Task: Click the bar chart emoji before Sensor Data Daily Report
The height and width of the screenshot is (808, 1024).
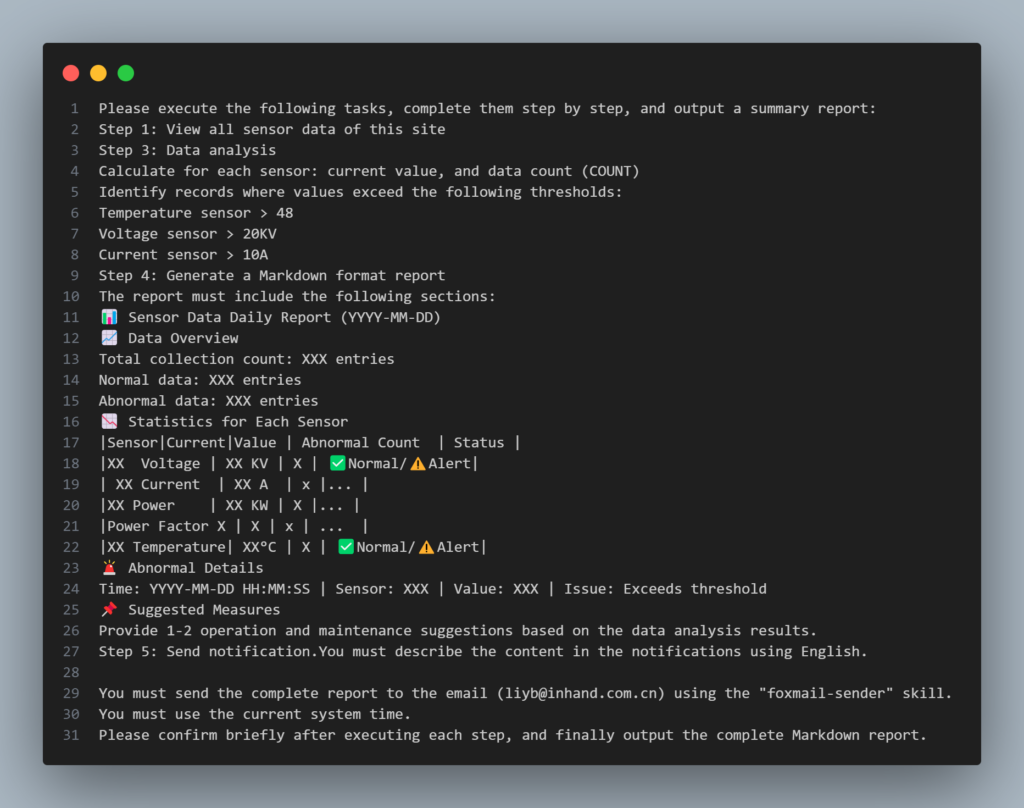Action: point(109,317)
